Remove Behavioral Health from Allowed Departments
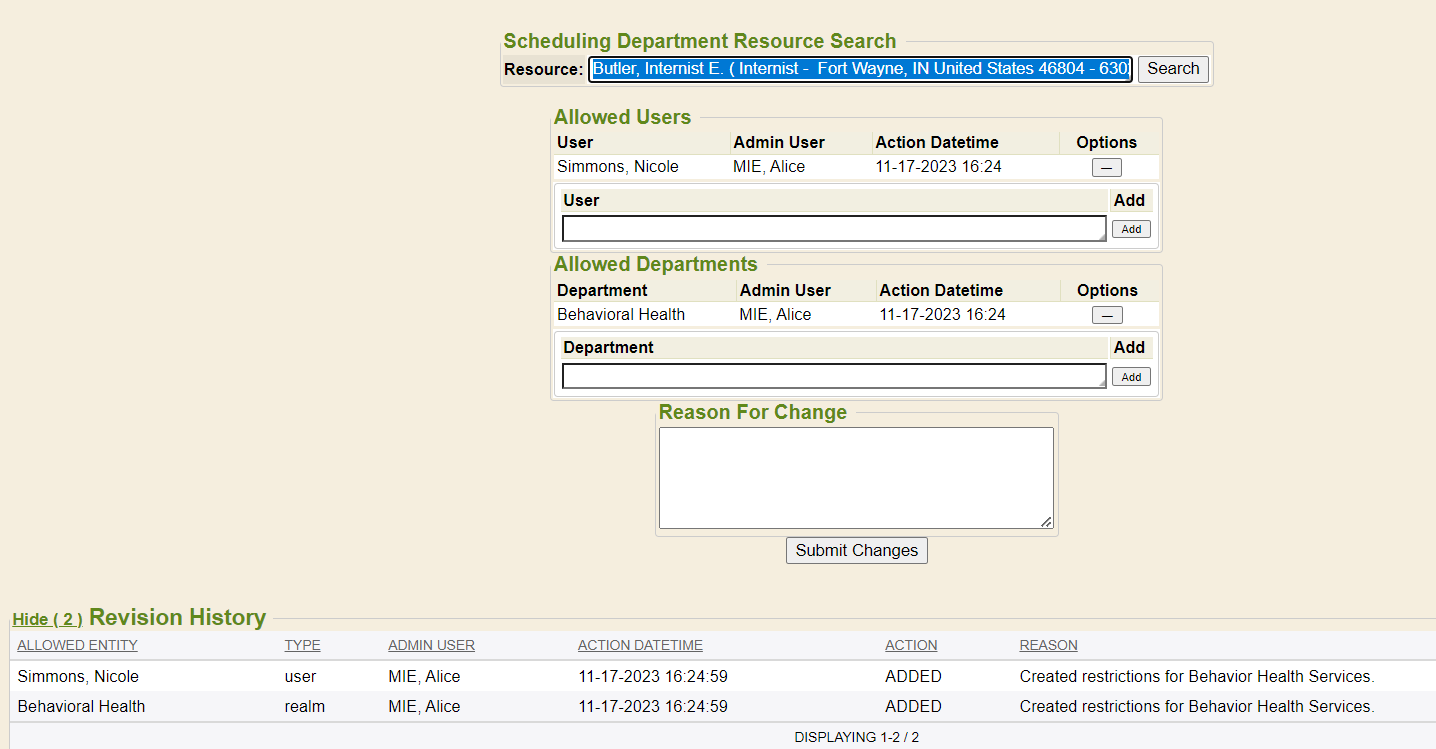Viewport: 1436px width, 749px height. point(1106,316)
